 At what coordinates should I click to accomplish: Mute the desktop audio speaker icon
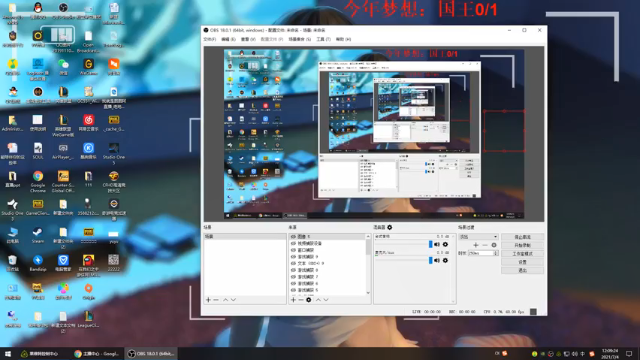coord(437,244)
